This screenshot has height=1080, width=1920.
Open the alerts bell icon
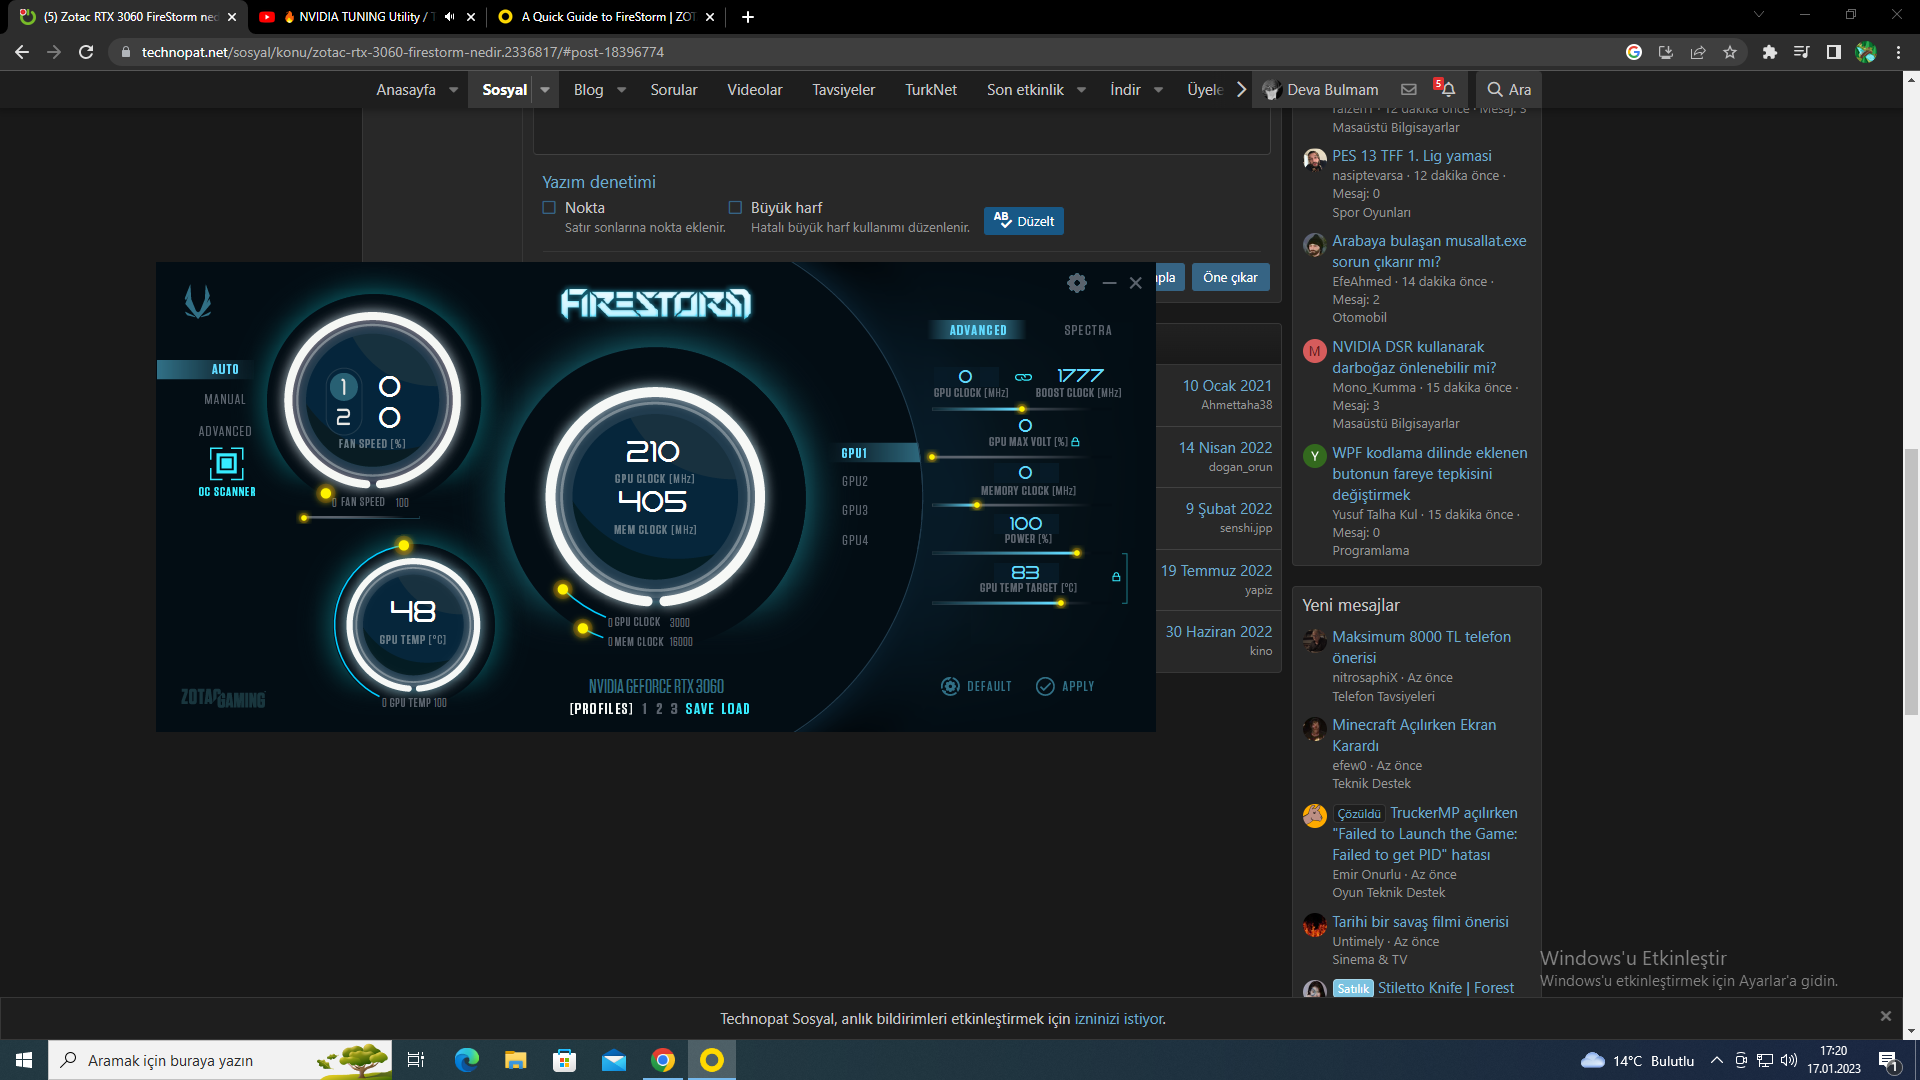tap(1447, 90)
